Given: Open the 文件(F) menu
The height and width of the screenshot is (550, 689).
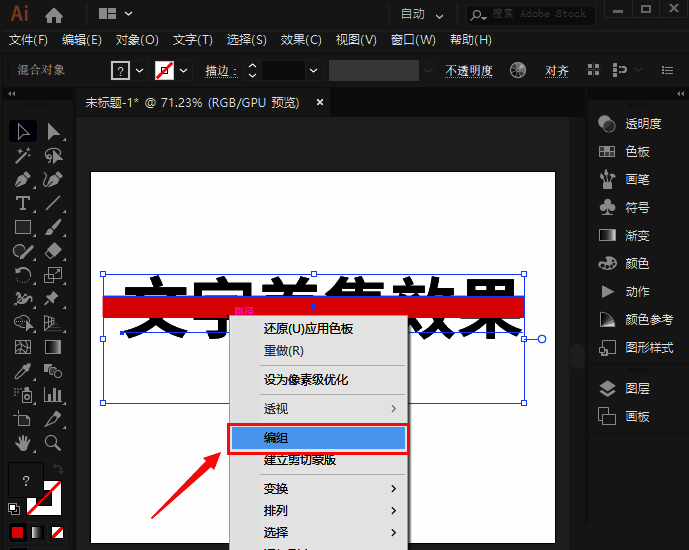Looking at the screenshot, I should [x=28, y=40].
